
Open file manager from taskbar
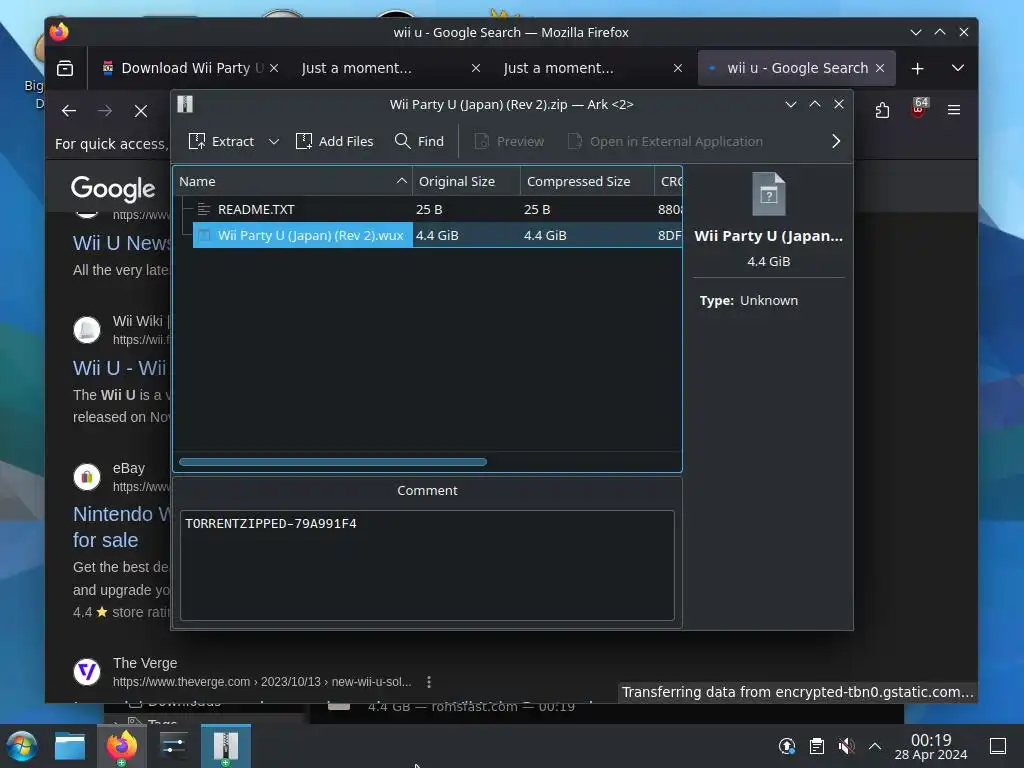(70, 746)
